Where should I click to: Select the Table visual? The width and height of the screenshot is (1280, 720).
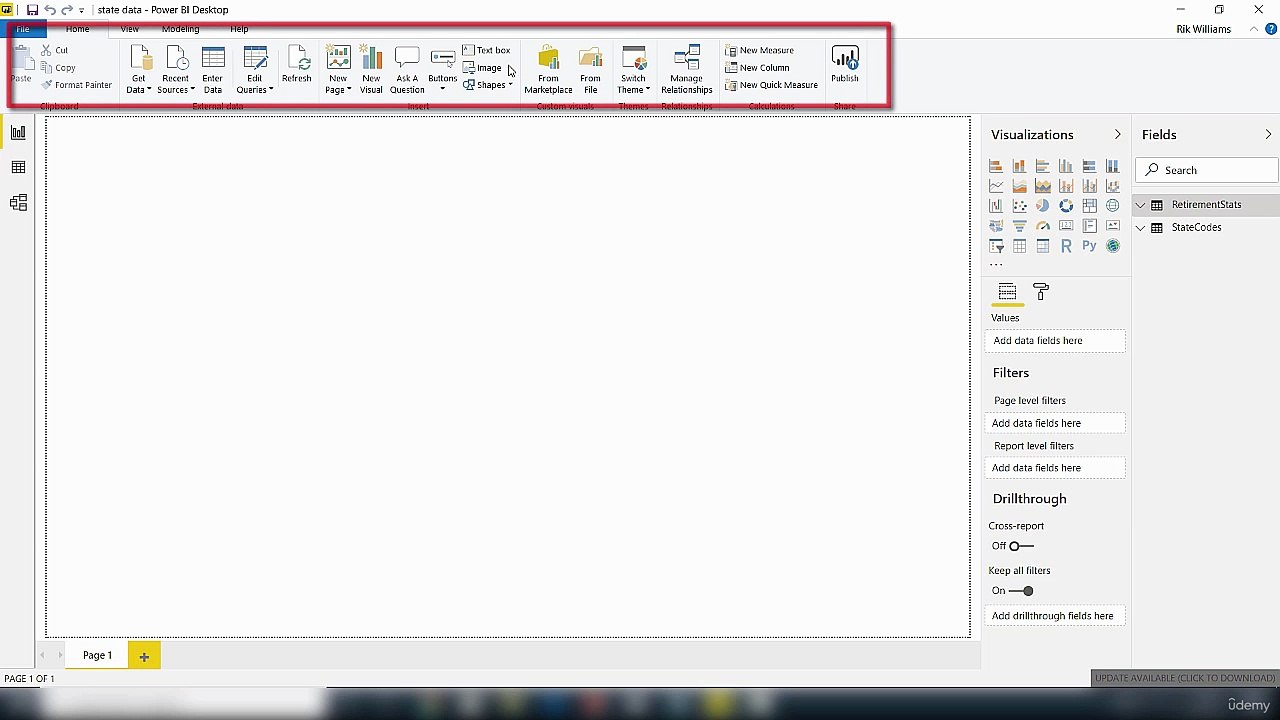1019,246
